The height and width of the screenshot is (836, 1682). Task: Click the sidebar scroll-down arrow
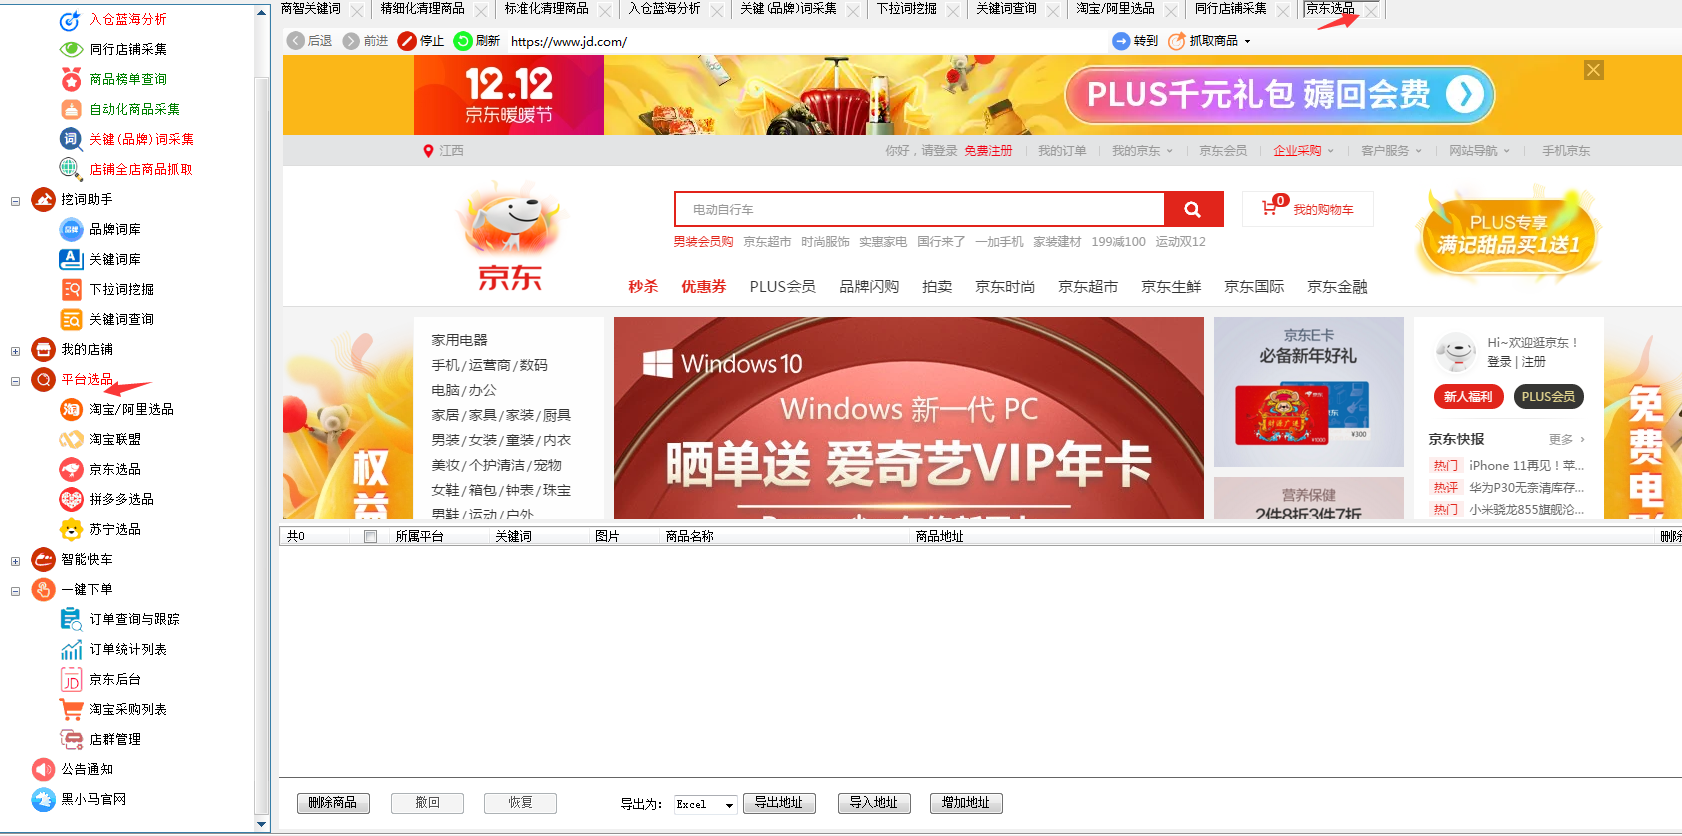coord(262,824)
